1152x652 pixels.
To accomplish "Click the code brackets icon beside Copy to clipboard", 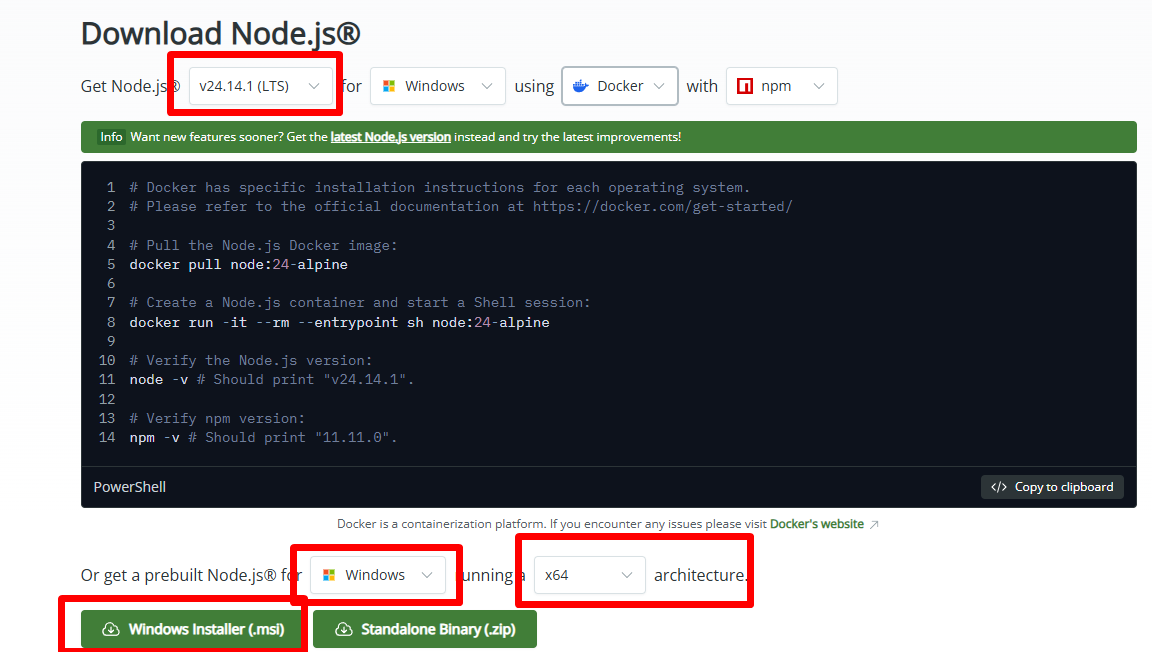I will click(x=998, y=487).
